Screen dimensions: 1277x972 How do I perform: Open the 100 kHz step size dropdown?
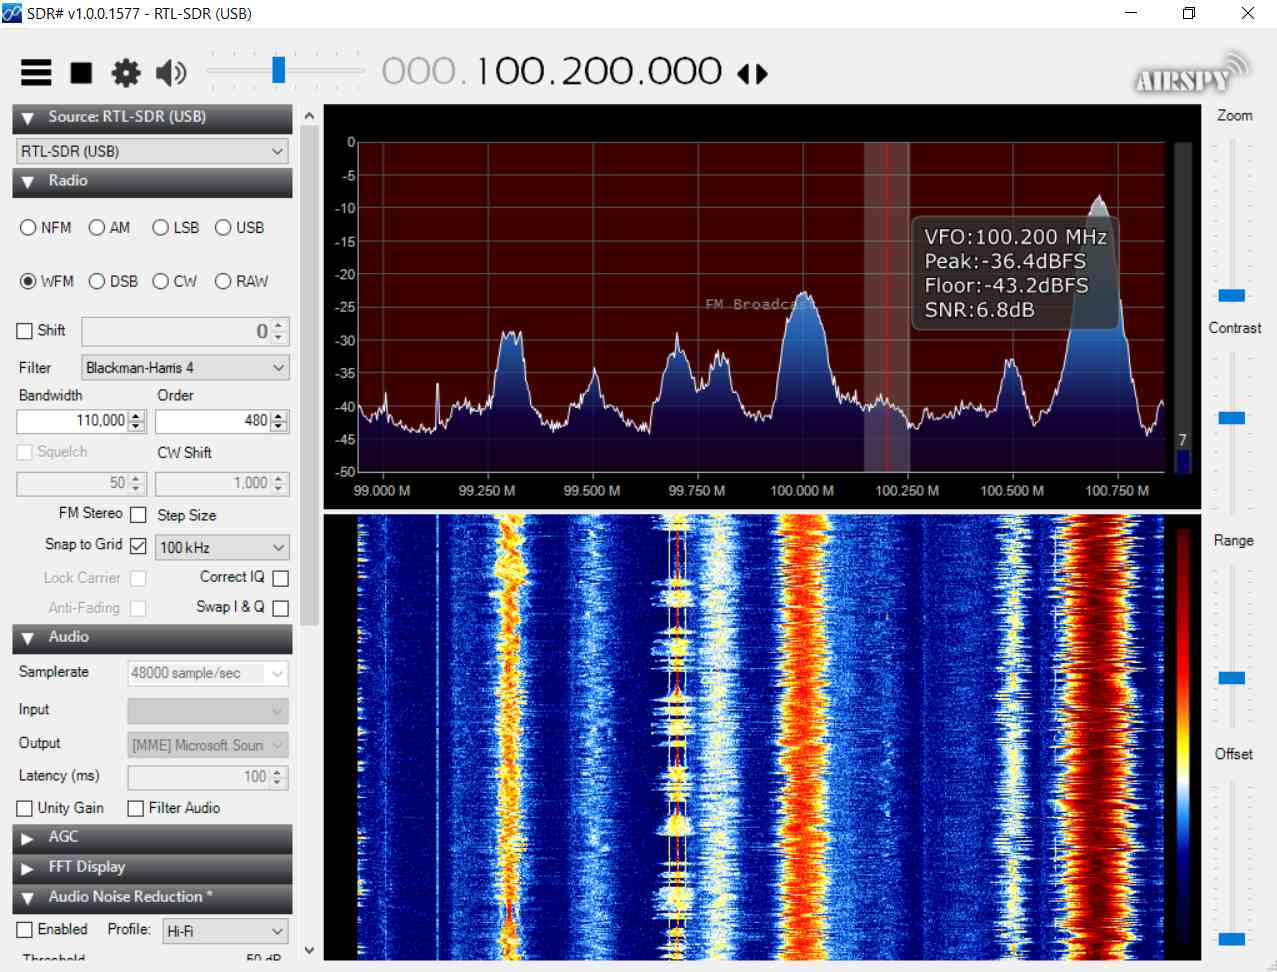(x=222, y=548)
